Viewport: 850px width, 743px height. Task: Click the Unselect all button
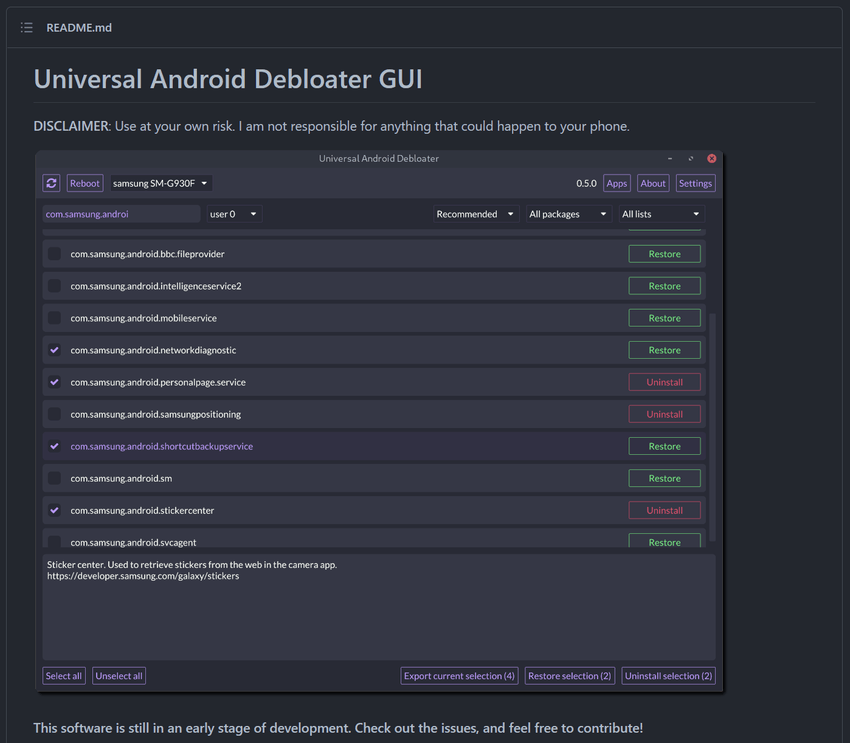click(x=119, y=676)
